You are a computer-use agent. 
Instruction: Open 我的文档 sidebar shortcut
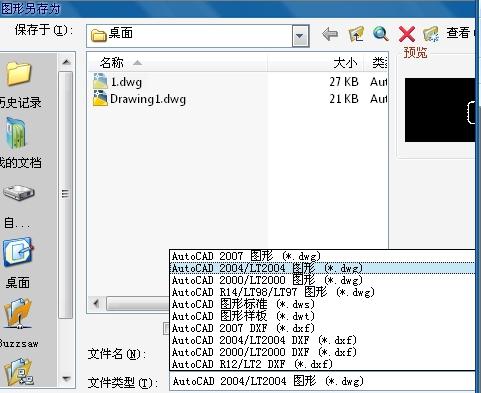click(x=18, y=143)
